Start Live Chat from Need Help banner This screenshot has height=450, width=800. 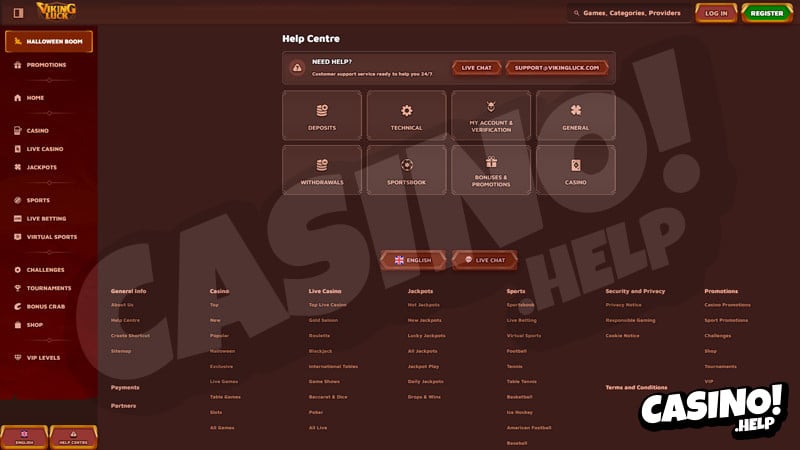coord(477,68)
